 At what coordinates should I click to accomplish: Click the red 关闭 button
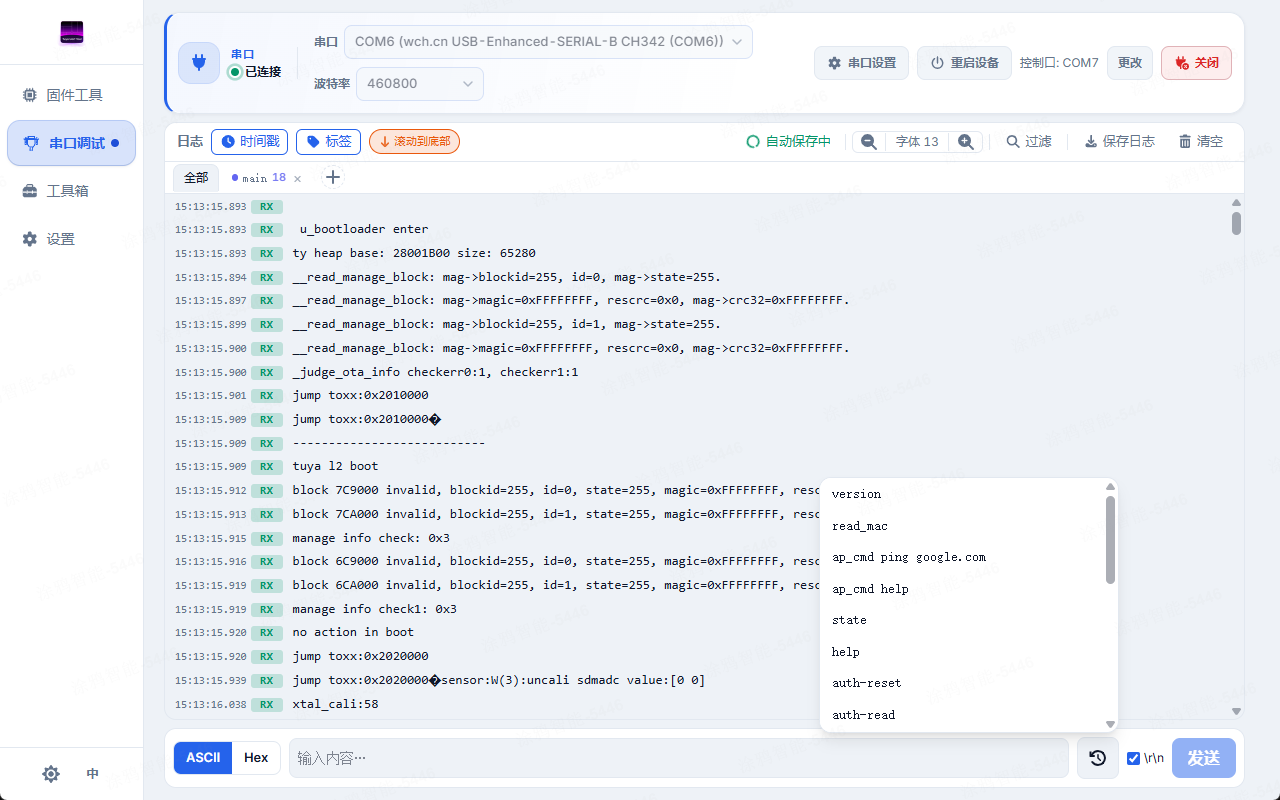coord(1196,63)
